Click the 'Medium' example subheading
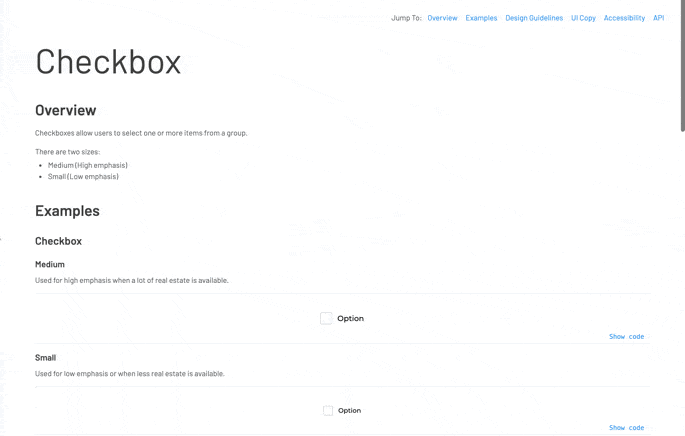Image resolution: width=685 pixels, height=436 pixels. pyautogui.click(x=50, y=264)
